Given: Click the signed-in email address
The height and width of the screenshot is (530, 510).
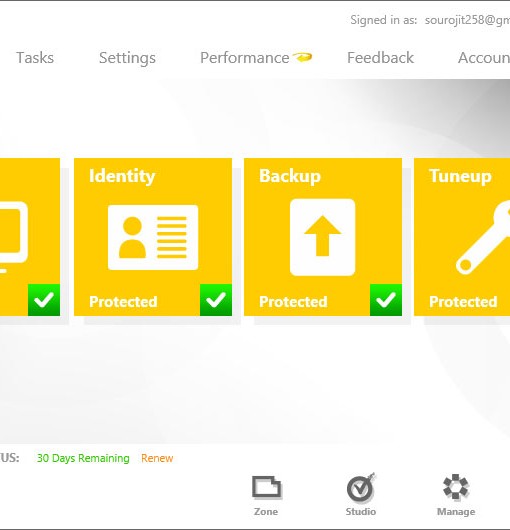Looking at the screenshot, I should click(x=467, y=20).
